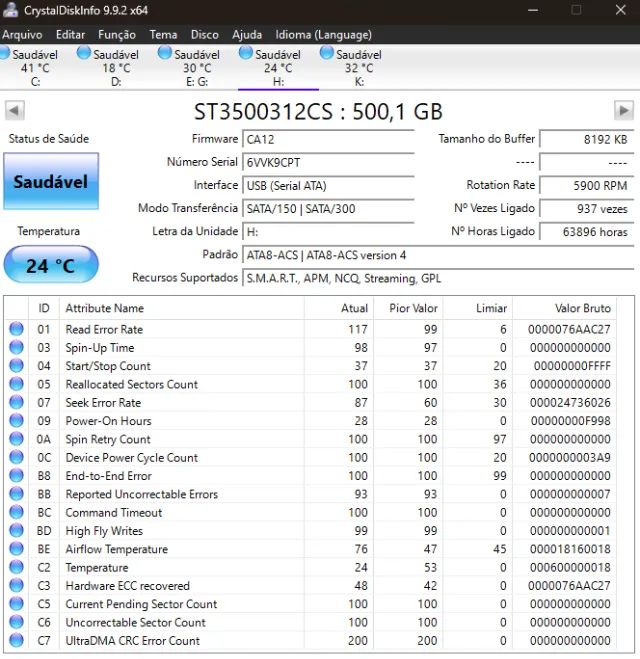Click the Firmware field showing CA12
The width and height of the screenshot is (640, 659).
(x=328, y=139)
